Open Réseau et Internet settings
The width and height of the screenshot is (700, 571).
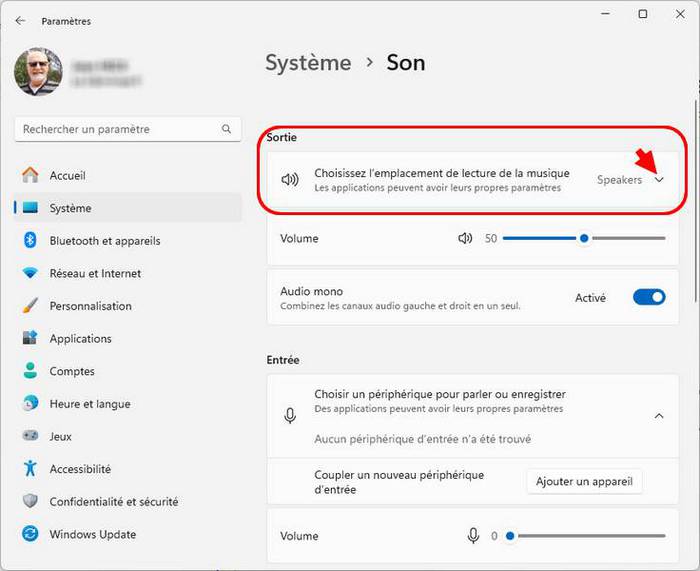pos(128,273)
